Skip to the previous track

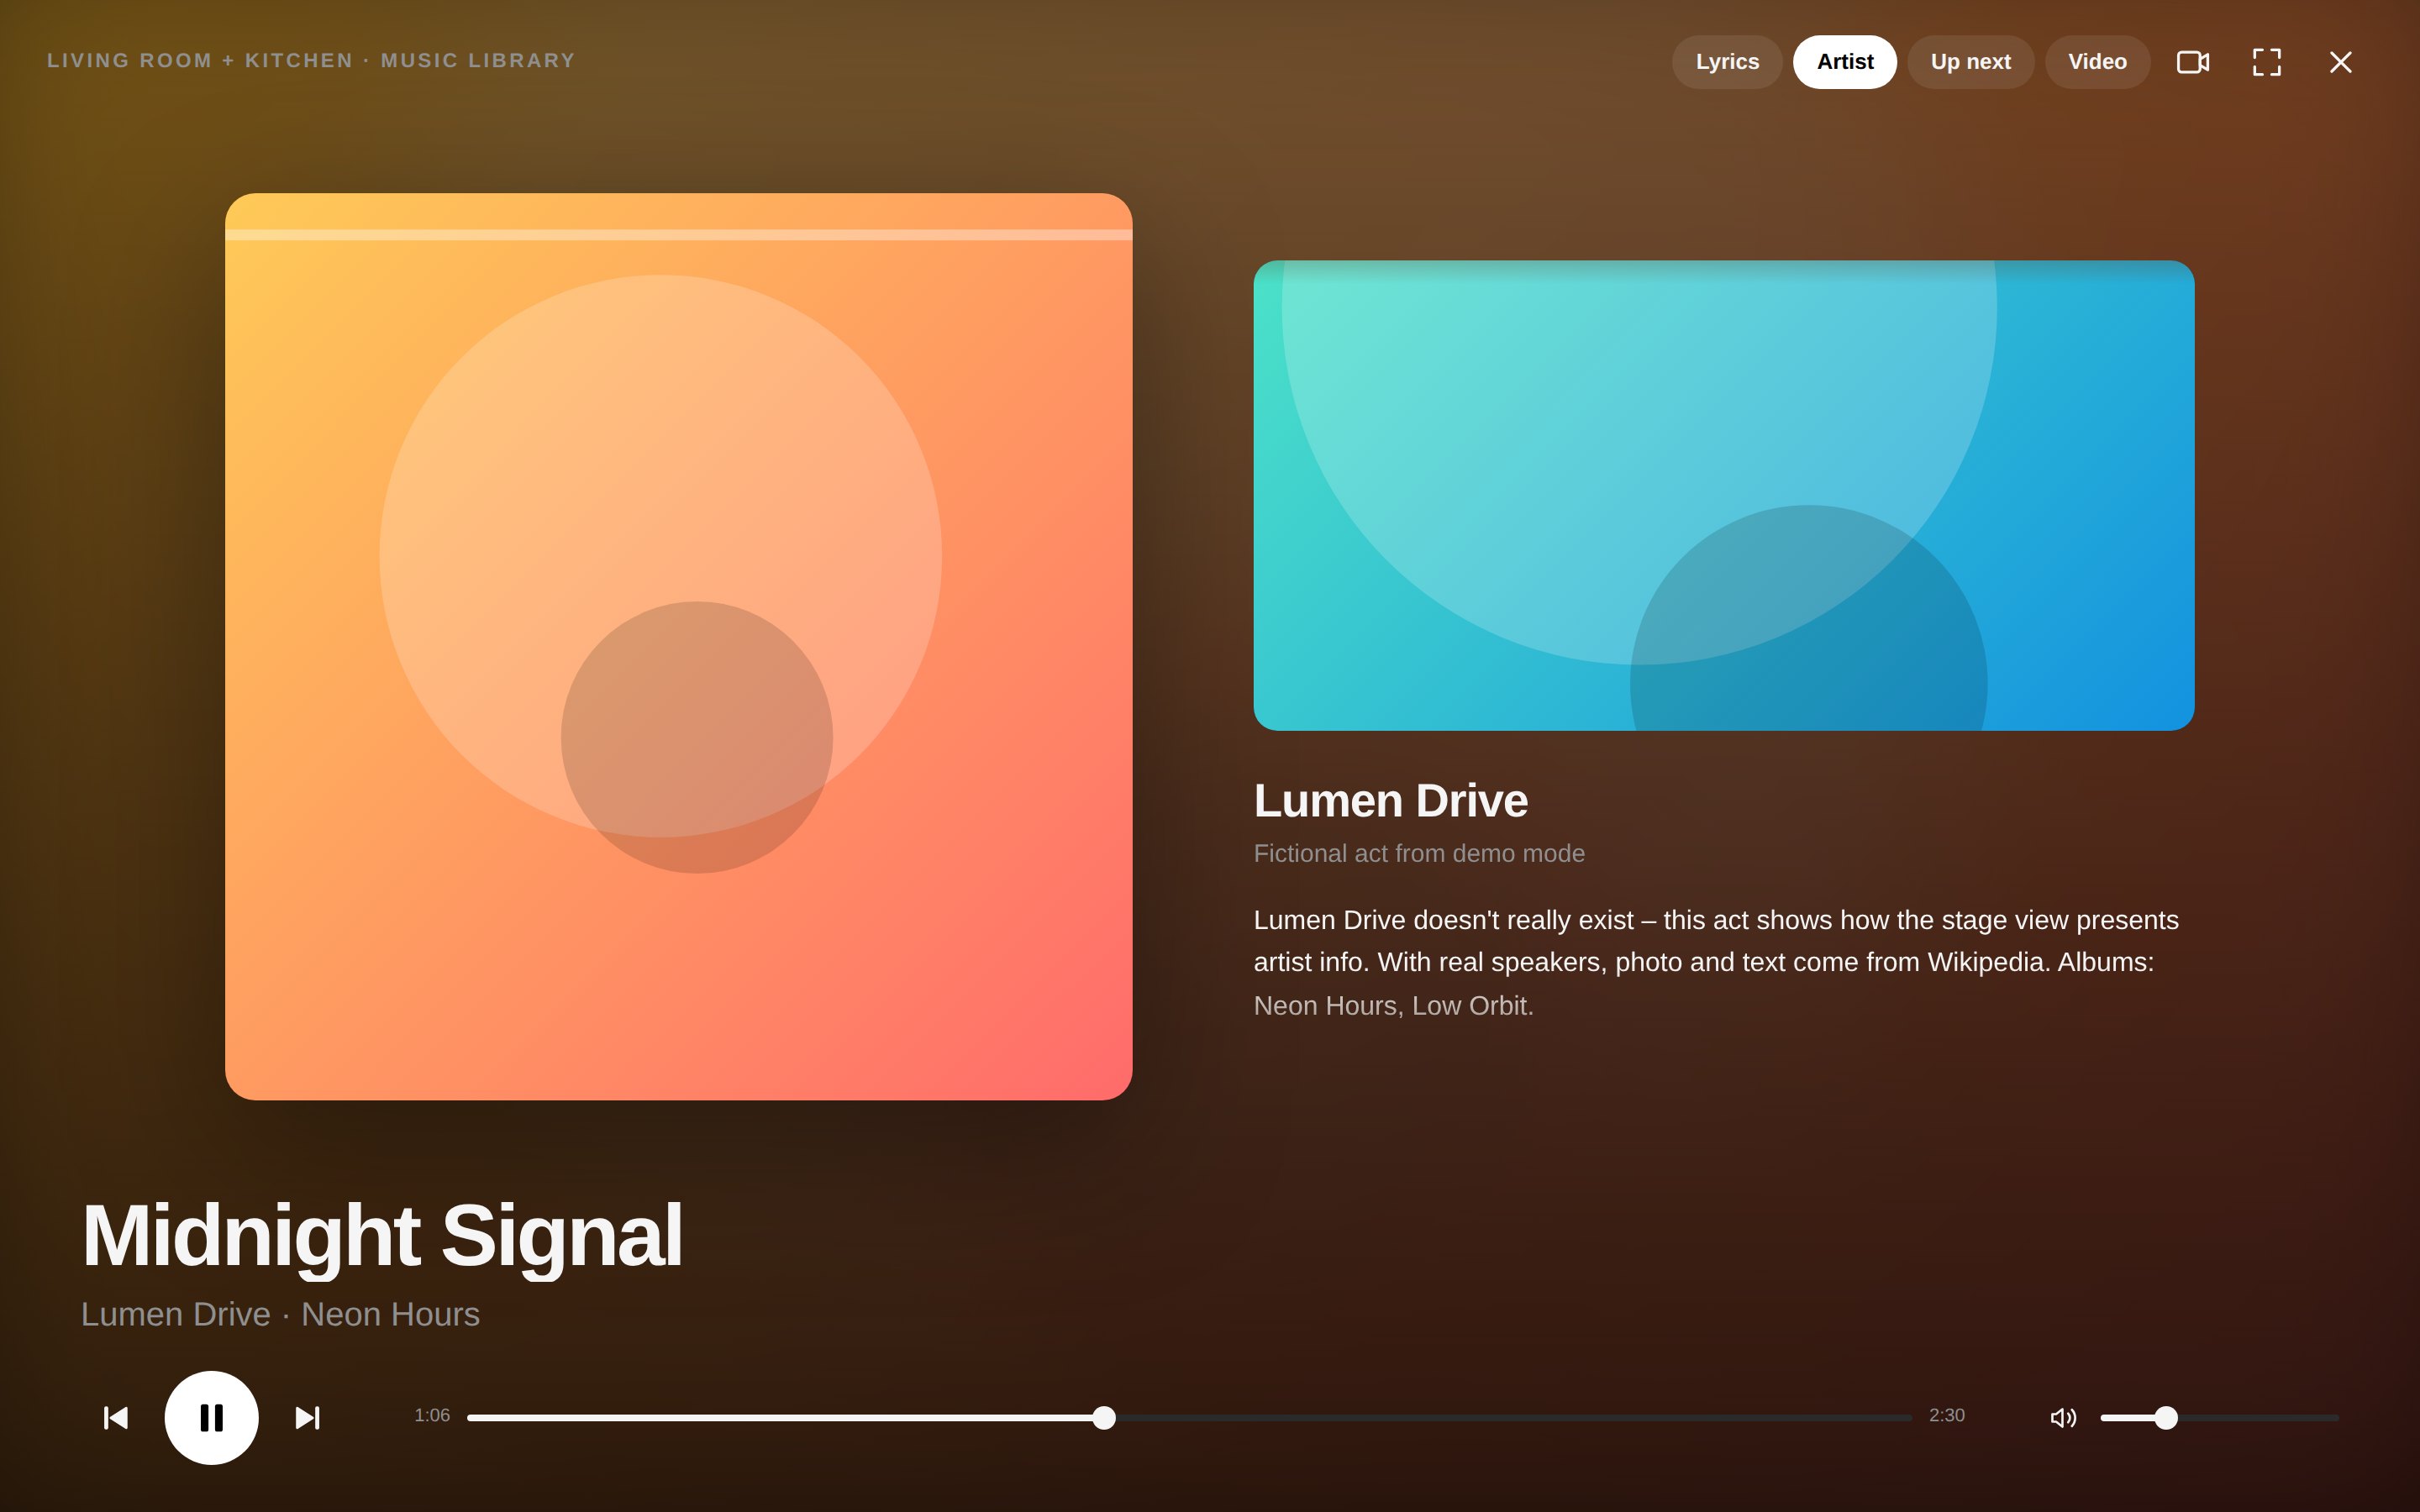pyautogui.click(x=116, y=1418)
